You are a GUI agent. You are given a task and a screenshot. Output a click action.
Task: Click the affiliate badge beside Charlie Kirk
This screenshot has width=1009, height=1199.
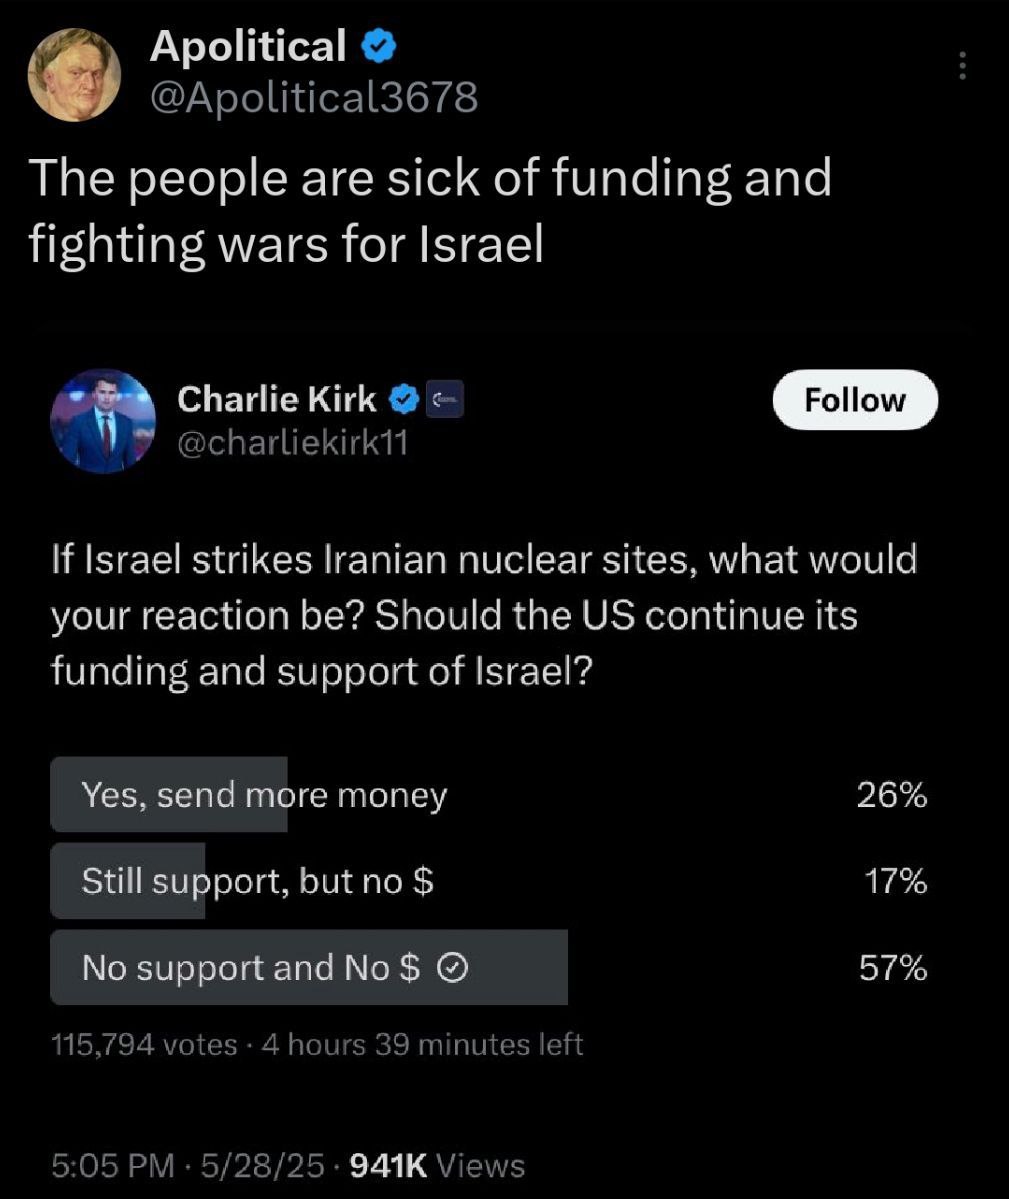tap(444, 399)
